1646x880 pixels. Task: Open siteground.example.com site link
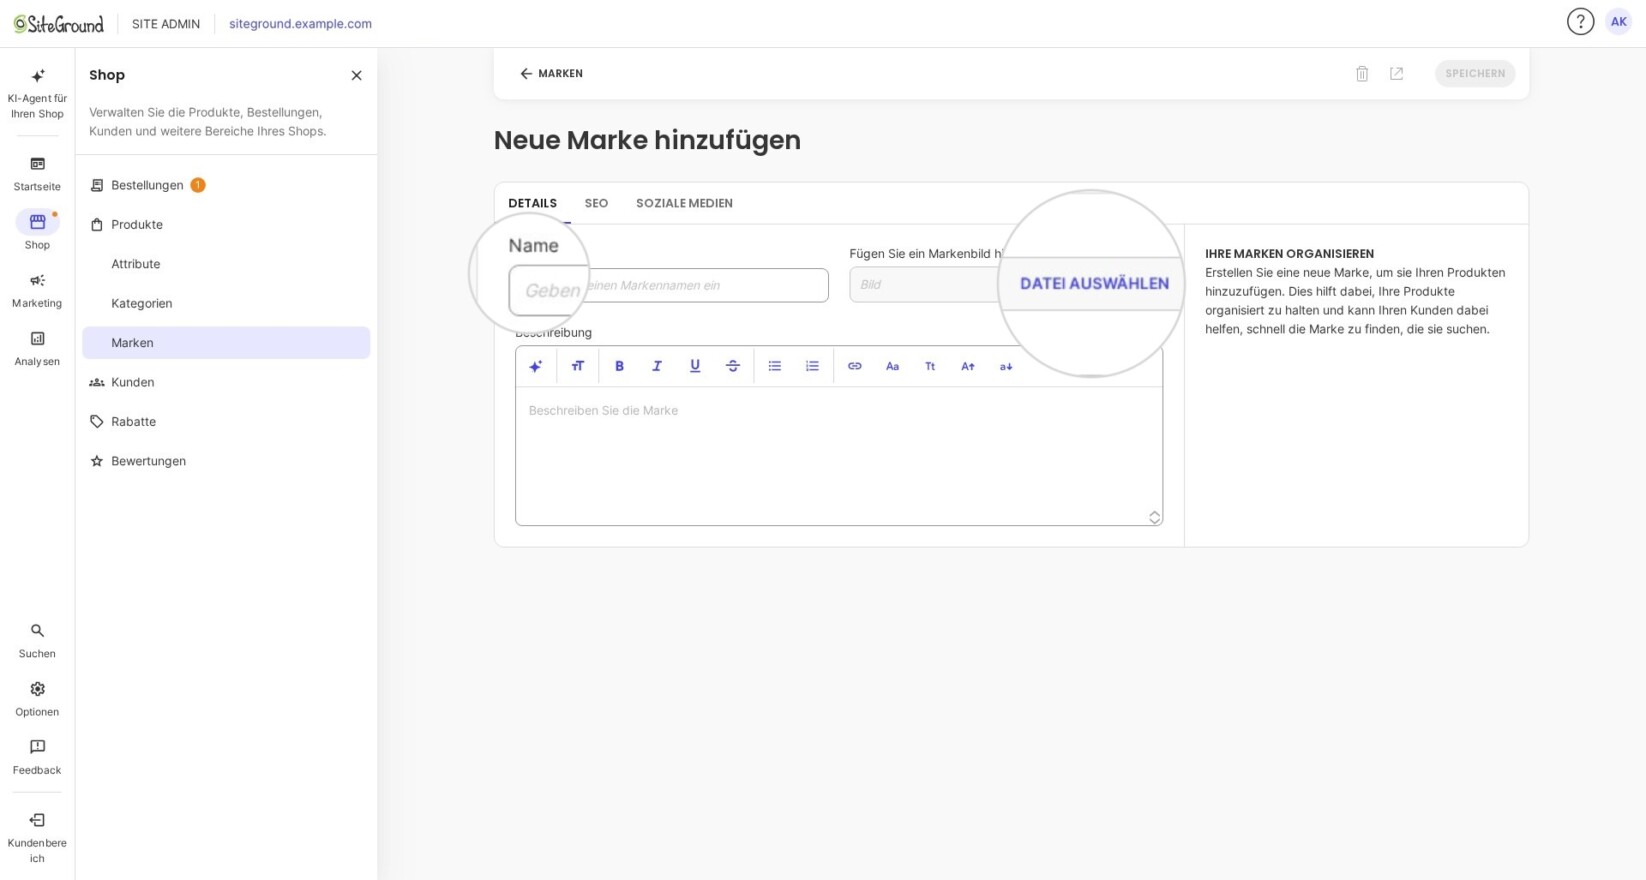[300, 24]
